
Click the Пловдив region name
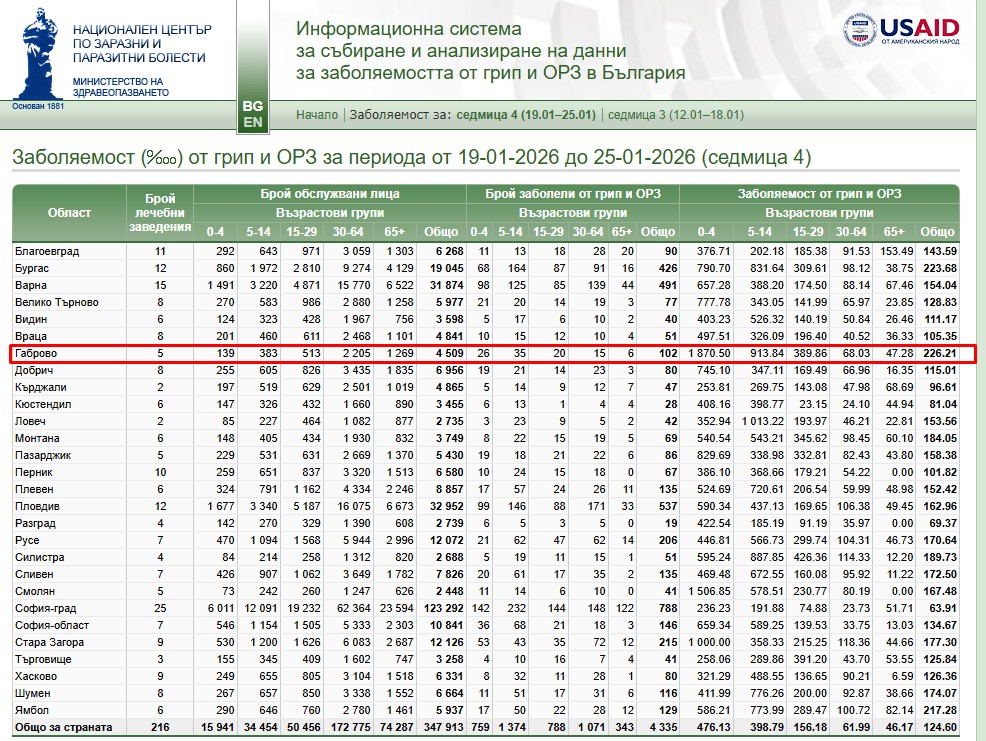pos(37,507)
